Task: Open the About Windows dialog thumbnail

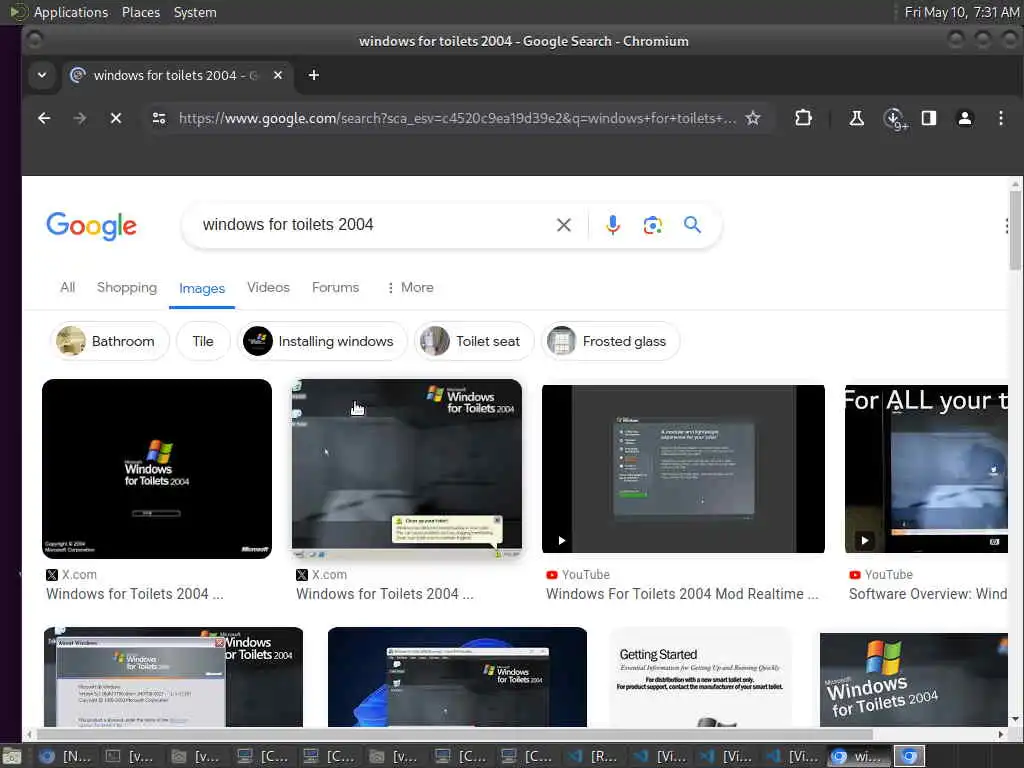Action: click(173, 677)
